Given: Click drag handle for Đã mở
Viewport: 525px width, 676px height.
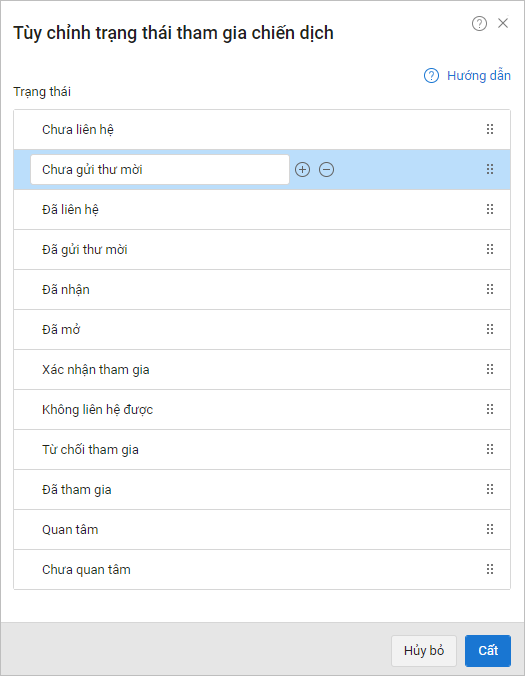Looking at the screenshot, I should point(490,329).
